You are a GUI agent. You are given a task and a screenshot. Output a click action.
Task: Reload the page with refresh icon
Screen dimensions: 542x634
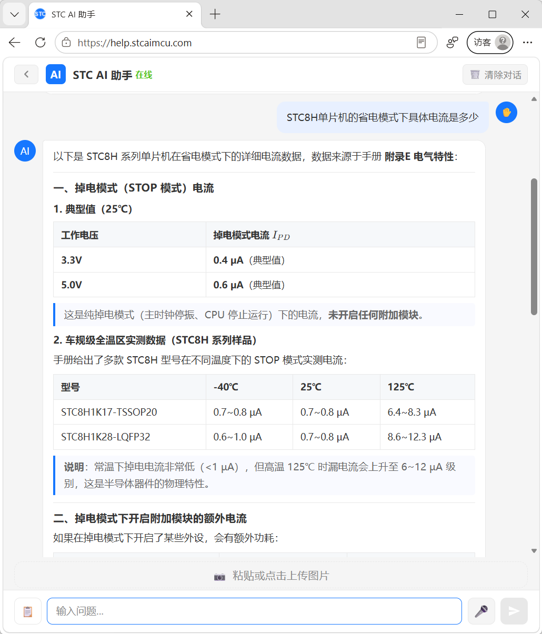[40, 42]
